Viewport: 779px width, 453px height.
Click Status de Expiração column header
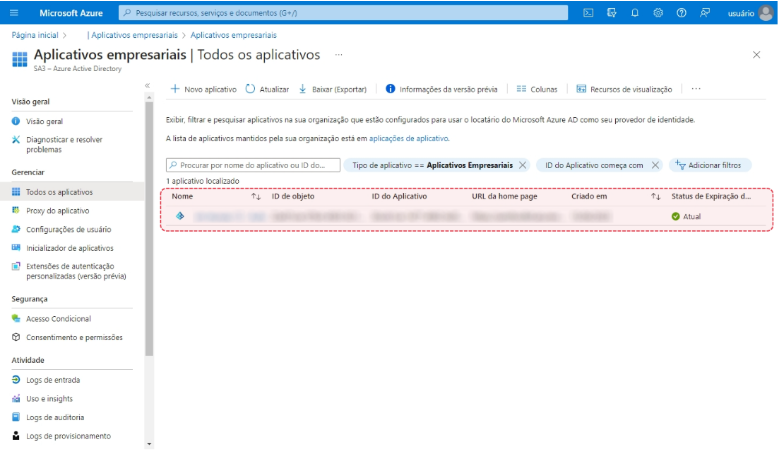[711, 196]
